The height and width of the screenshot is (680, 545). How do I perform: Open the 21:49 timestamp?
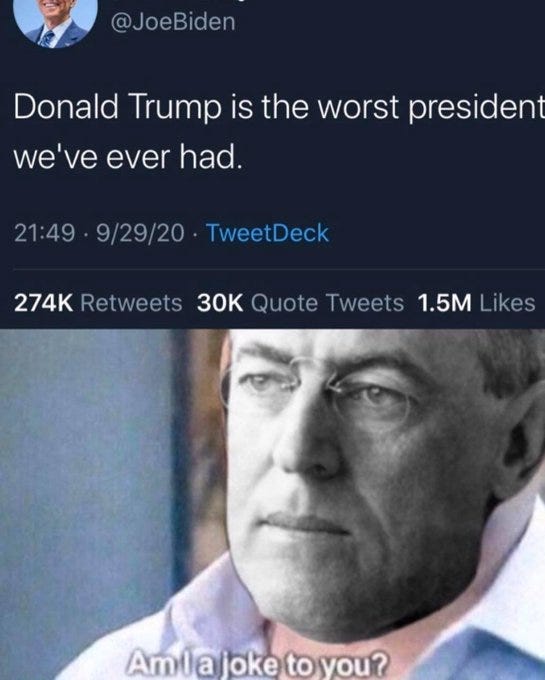(x=44, y=233)
